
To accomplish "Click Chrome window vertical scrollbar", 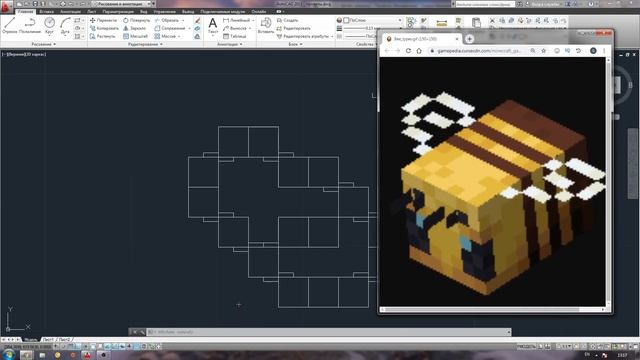I will pos(608,182).
